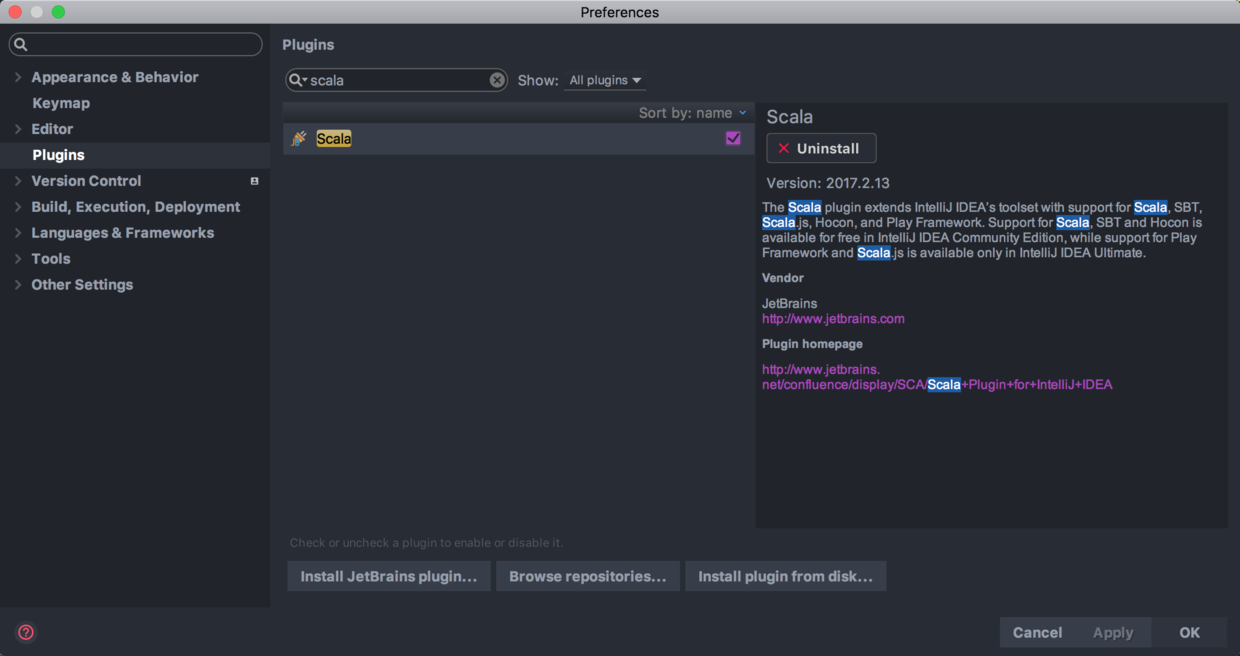Click Install plugin from disk button
1240x656 pixels.
click(785, 576)
